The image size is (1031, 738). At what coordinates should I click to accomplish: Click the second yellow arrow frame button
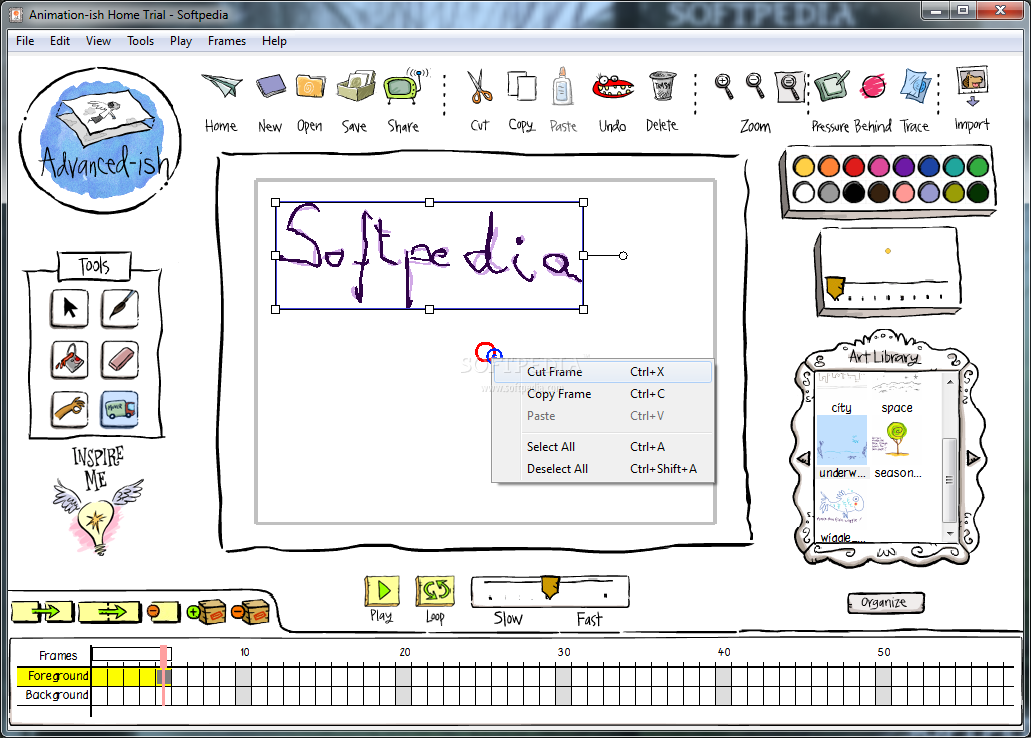tap(109, 612)
